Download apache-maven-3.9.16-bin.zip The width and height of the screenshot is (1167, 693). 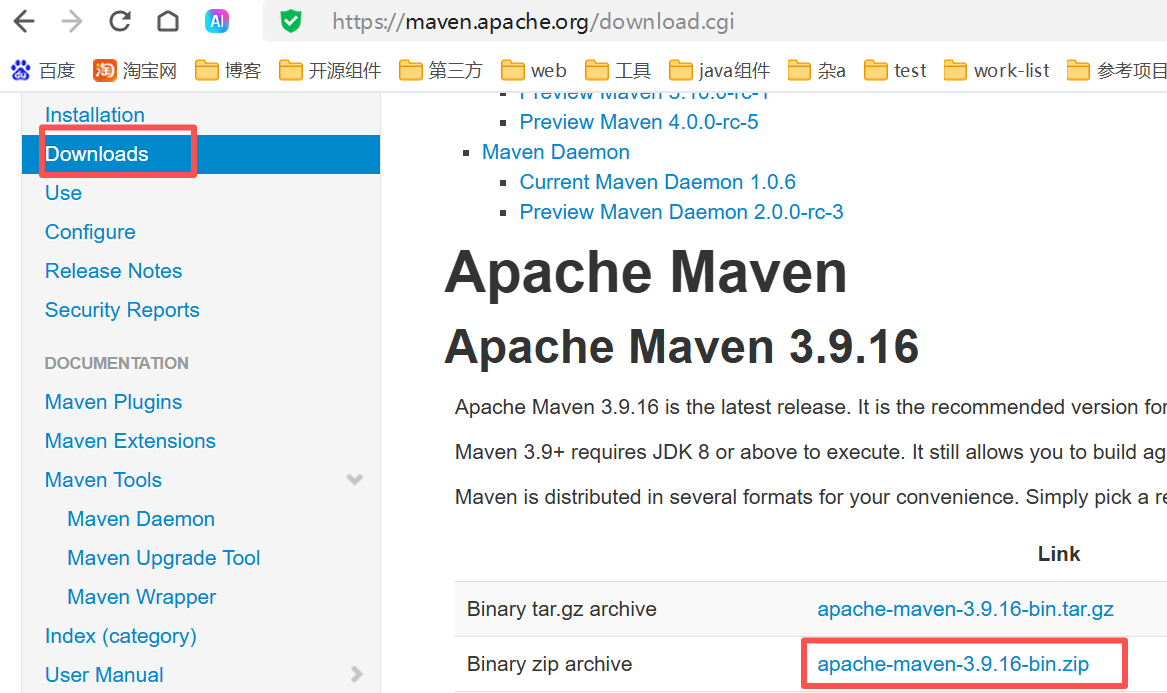click(953, 664)
